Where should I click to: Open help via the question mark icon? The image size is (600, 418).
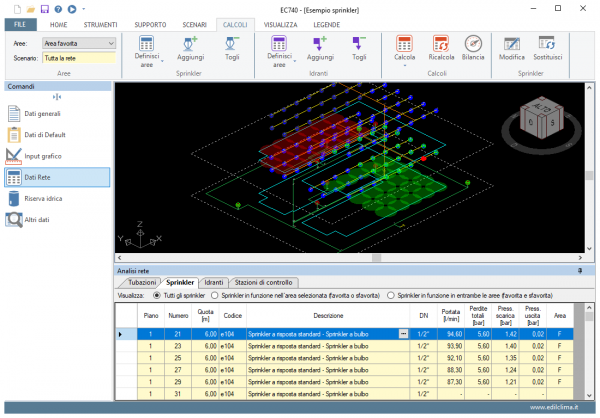pyautogui.click(x=58, y=9)
